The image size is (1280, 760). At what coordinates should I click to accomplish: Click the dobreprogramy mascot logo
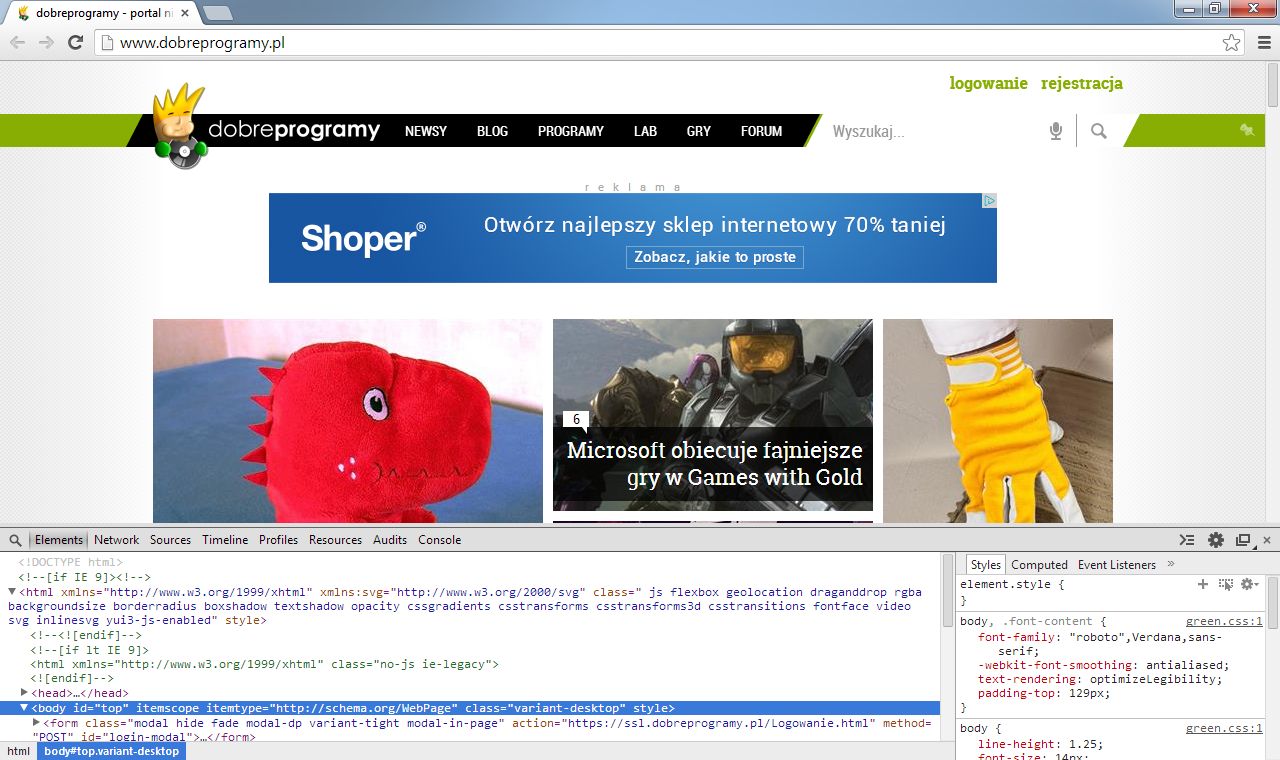click(180, 126)
